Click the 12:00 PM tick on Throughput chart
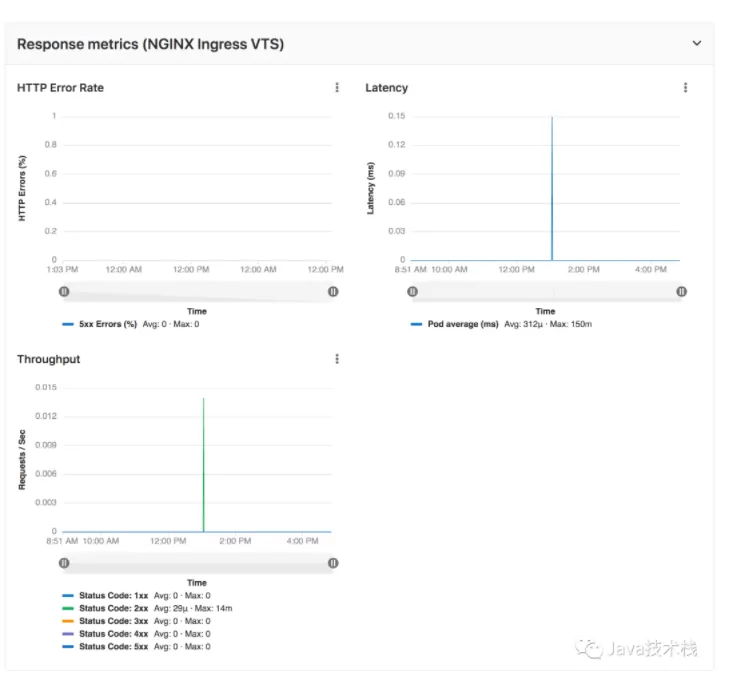The image size is (731, 685). pos(168,541)
